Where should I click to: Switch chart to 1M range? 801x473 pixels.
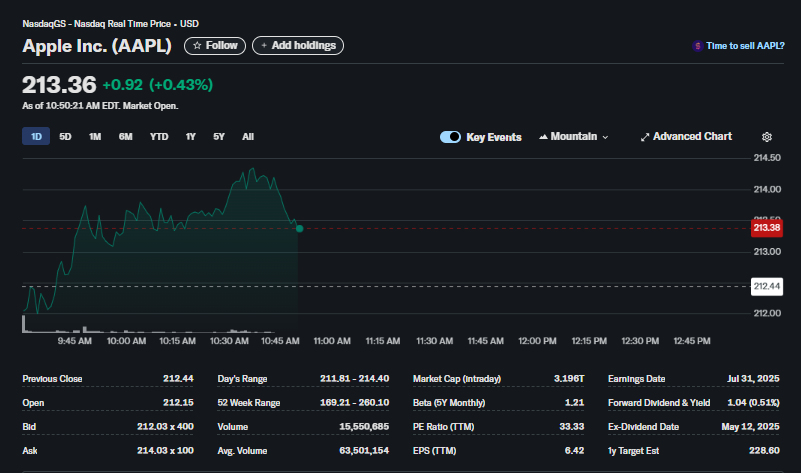point(95,136)
